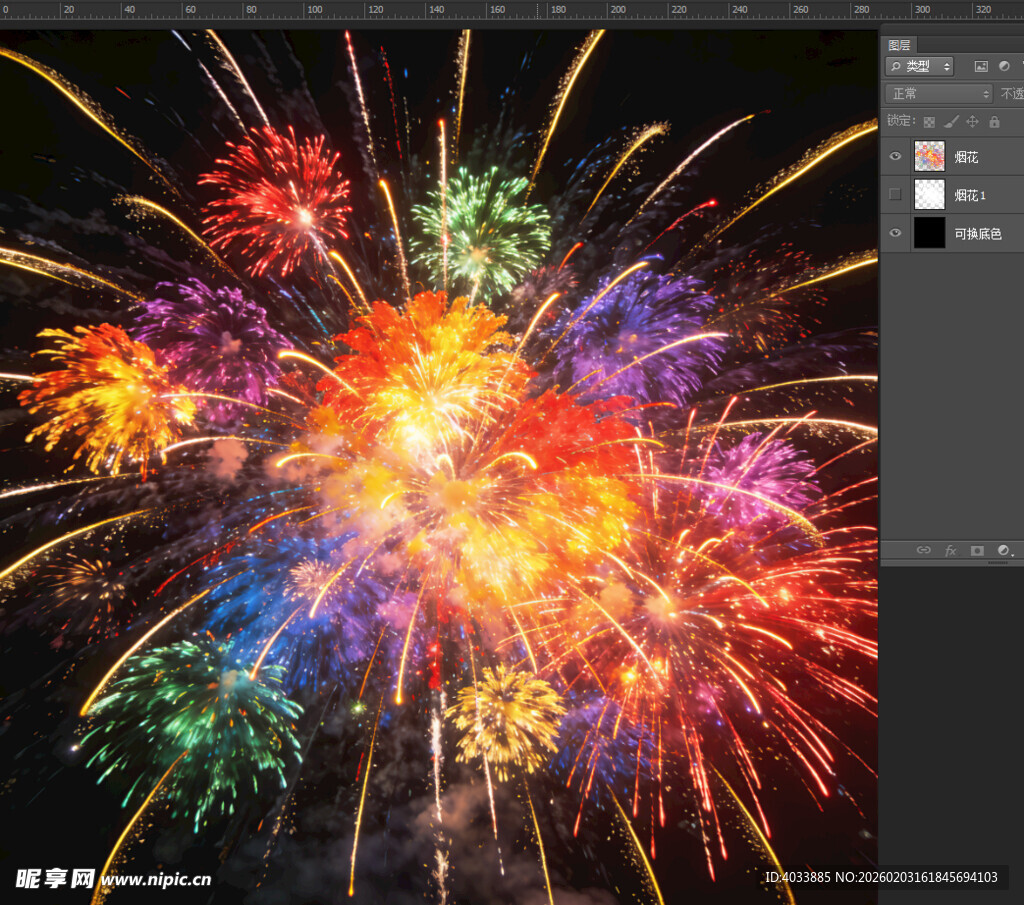Click the lock all padlock icon
The image size is (1024, 905).
tap(994, 122)
